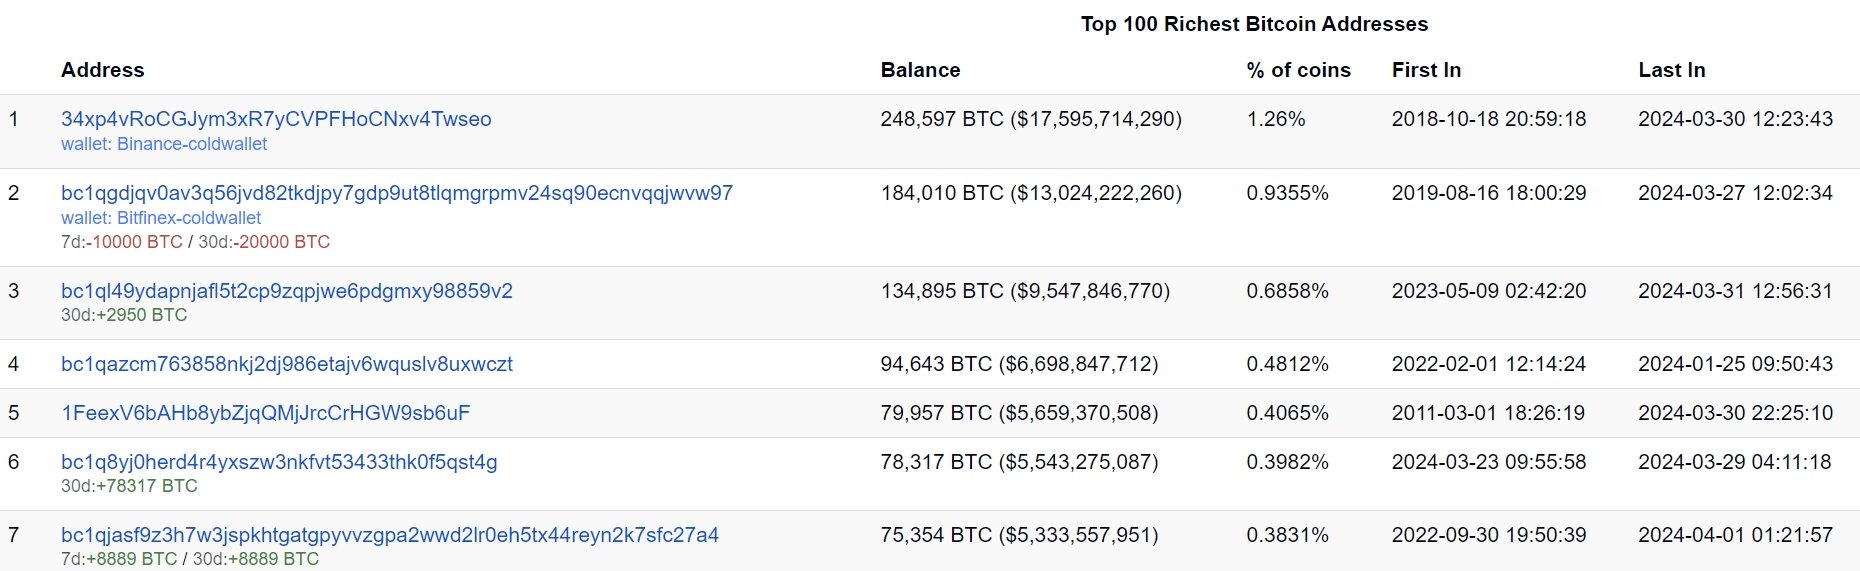This screenshot has width=1860, height=571.
Task: Click the 30d:+78317 BTC change text
Action: (129, 486)
